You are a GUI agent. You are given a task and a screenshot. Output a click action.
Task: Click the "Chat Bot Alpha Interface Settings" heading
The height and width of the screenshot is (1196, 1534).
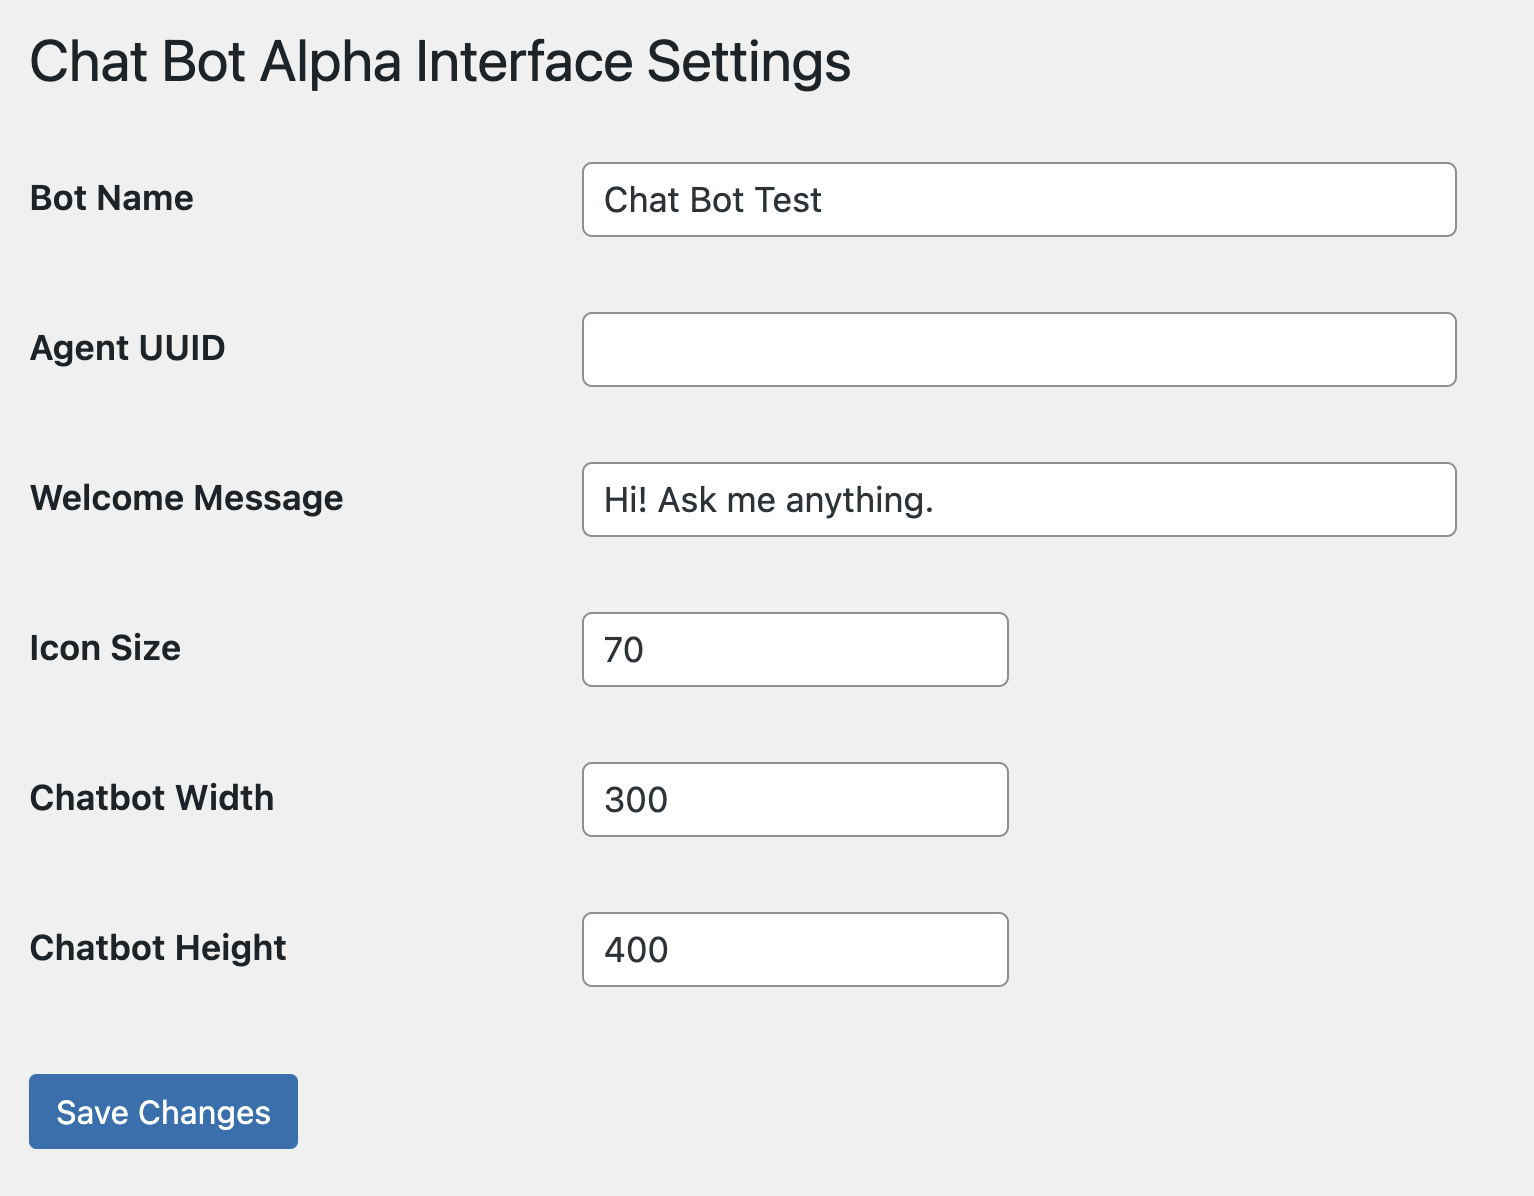440,62
